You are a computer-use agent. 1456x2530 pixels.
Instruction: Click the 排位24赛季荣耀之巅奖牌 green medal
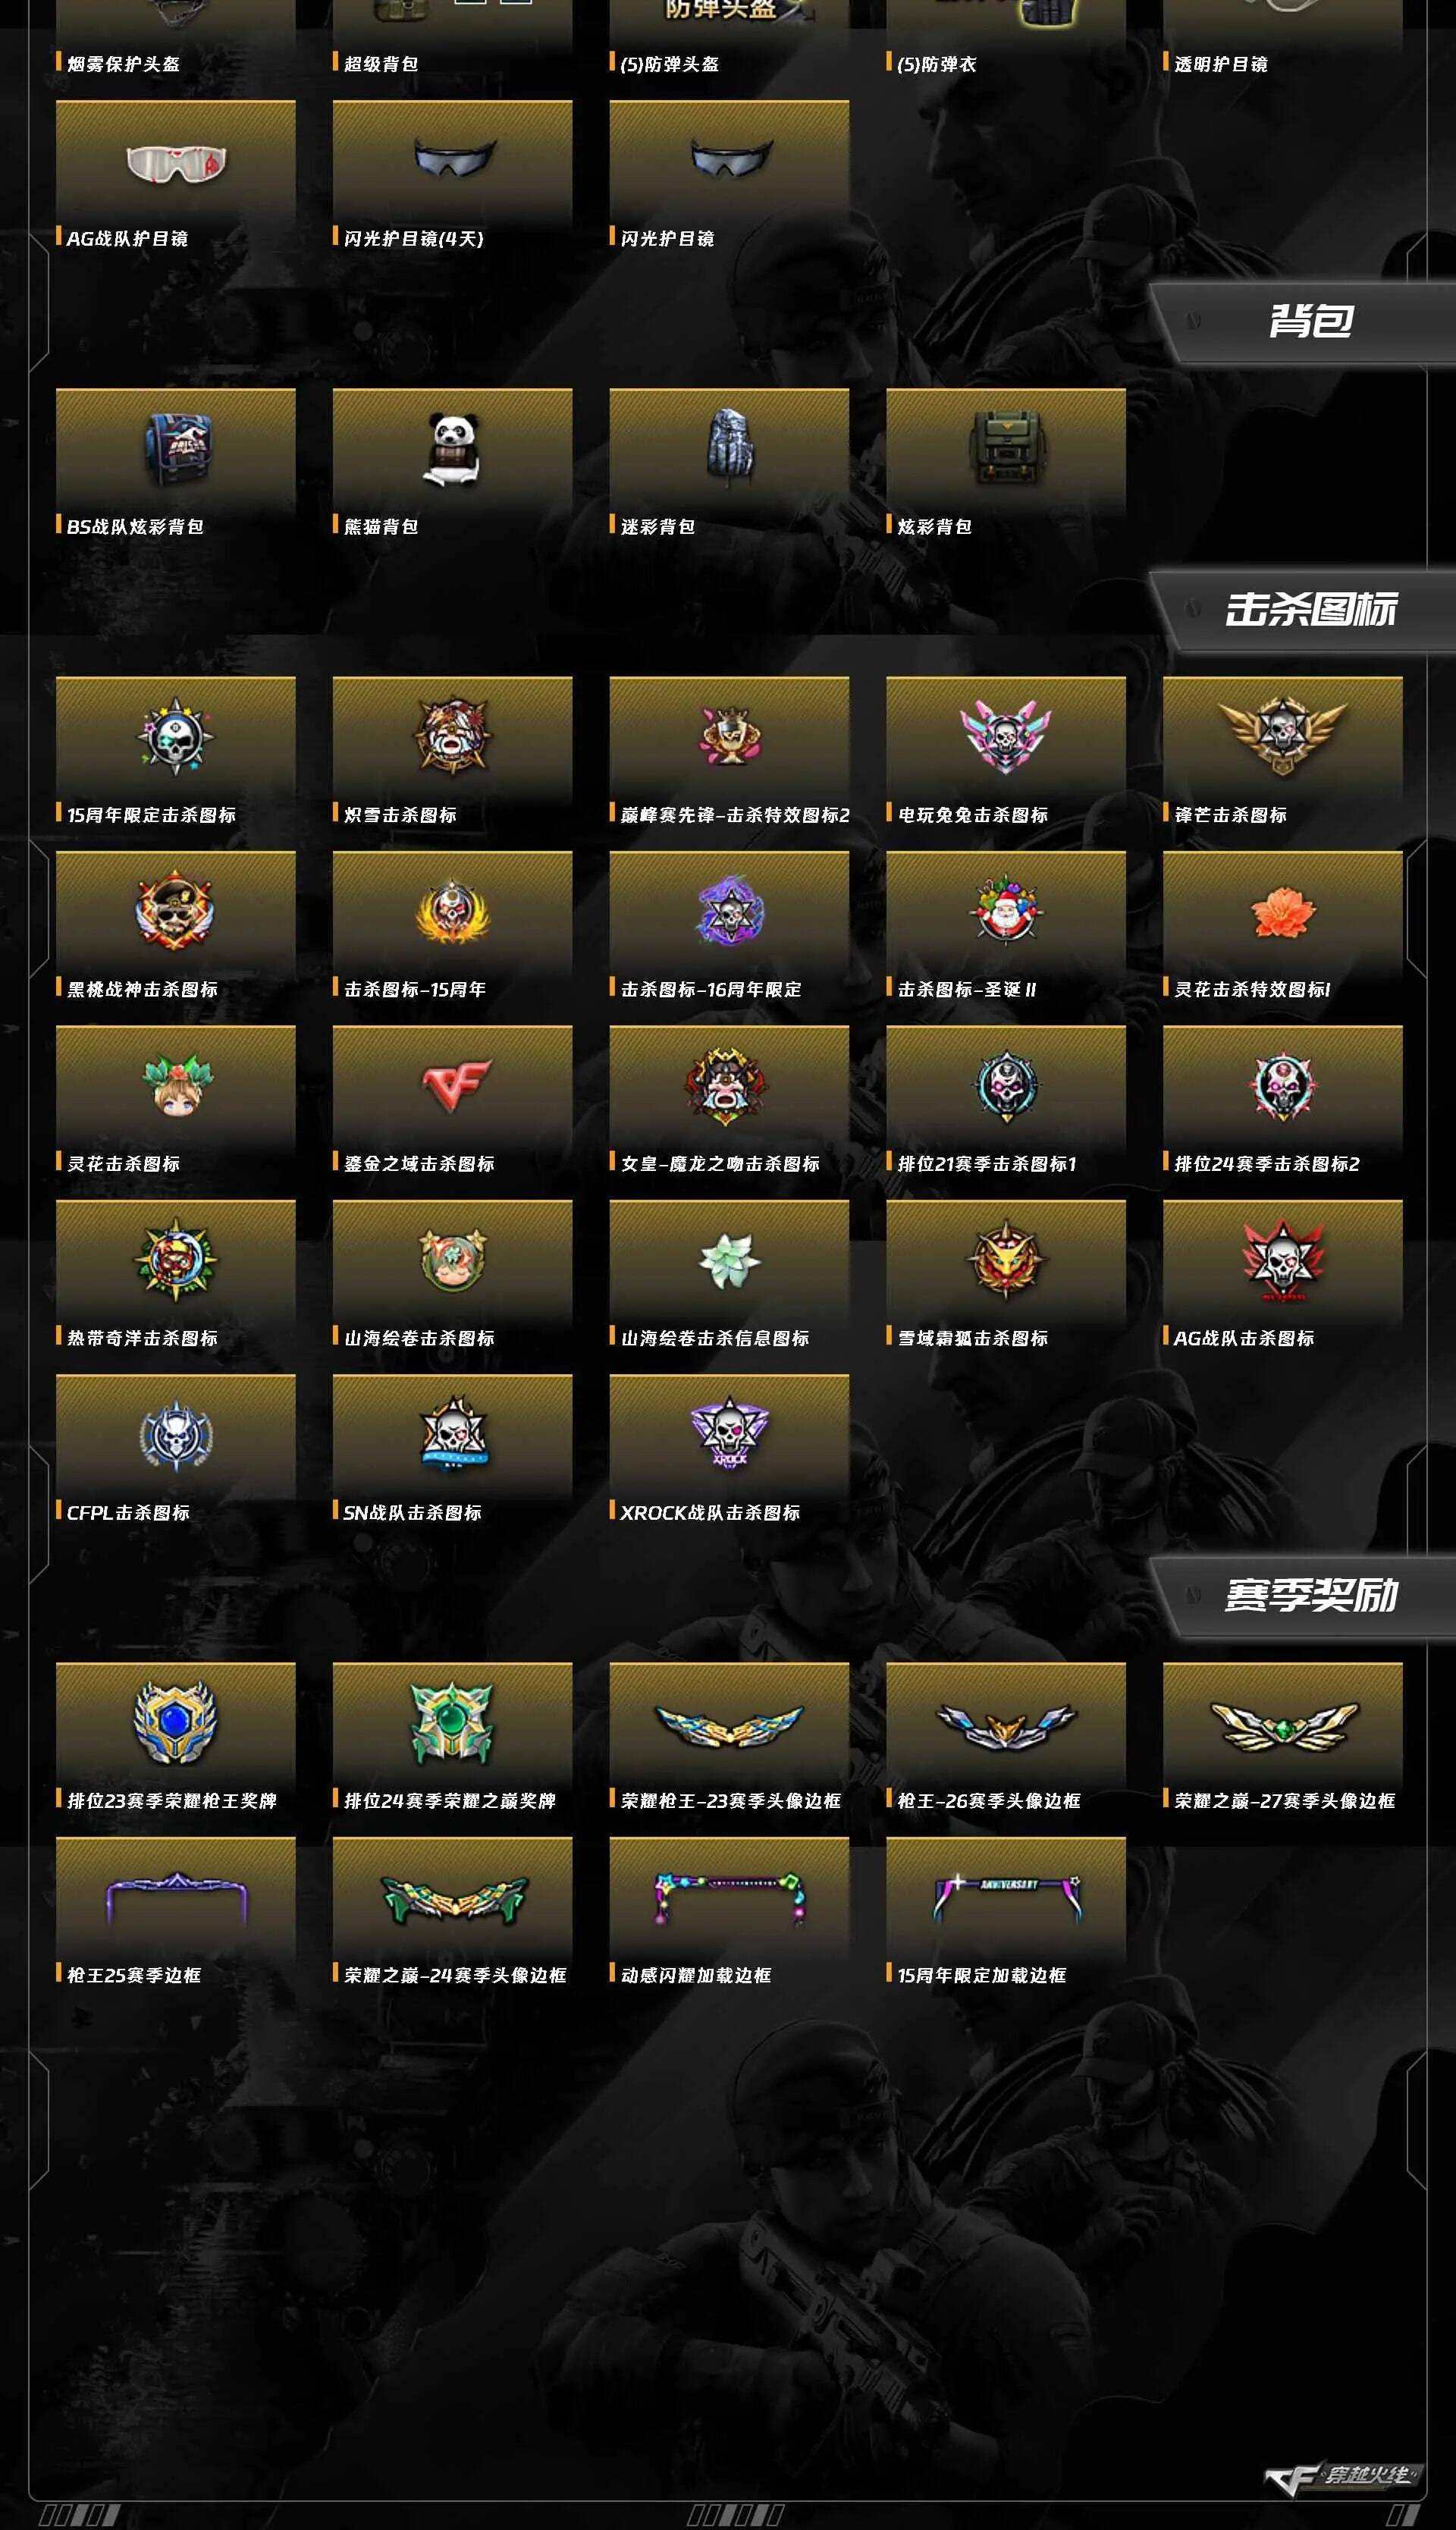point(452,1722)
